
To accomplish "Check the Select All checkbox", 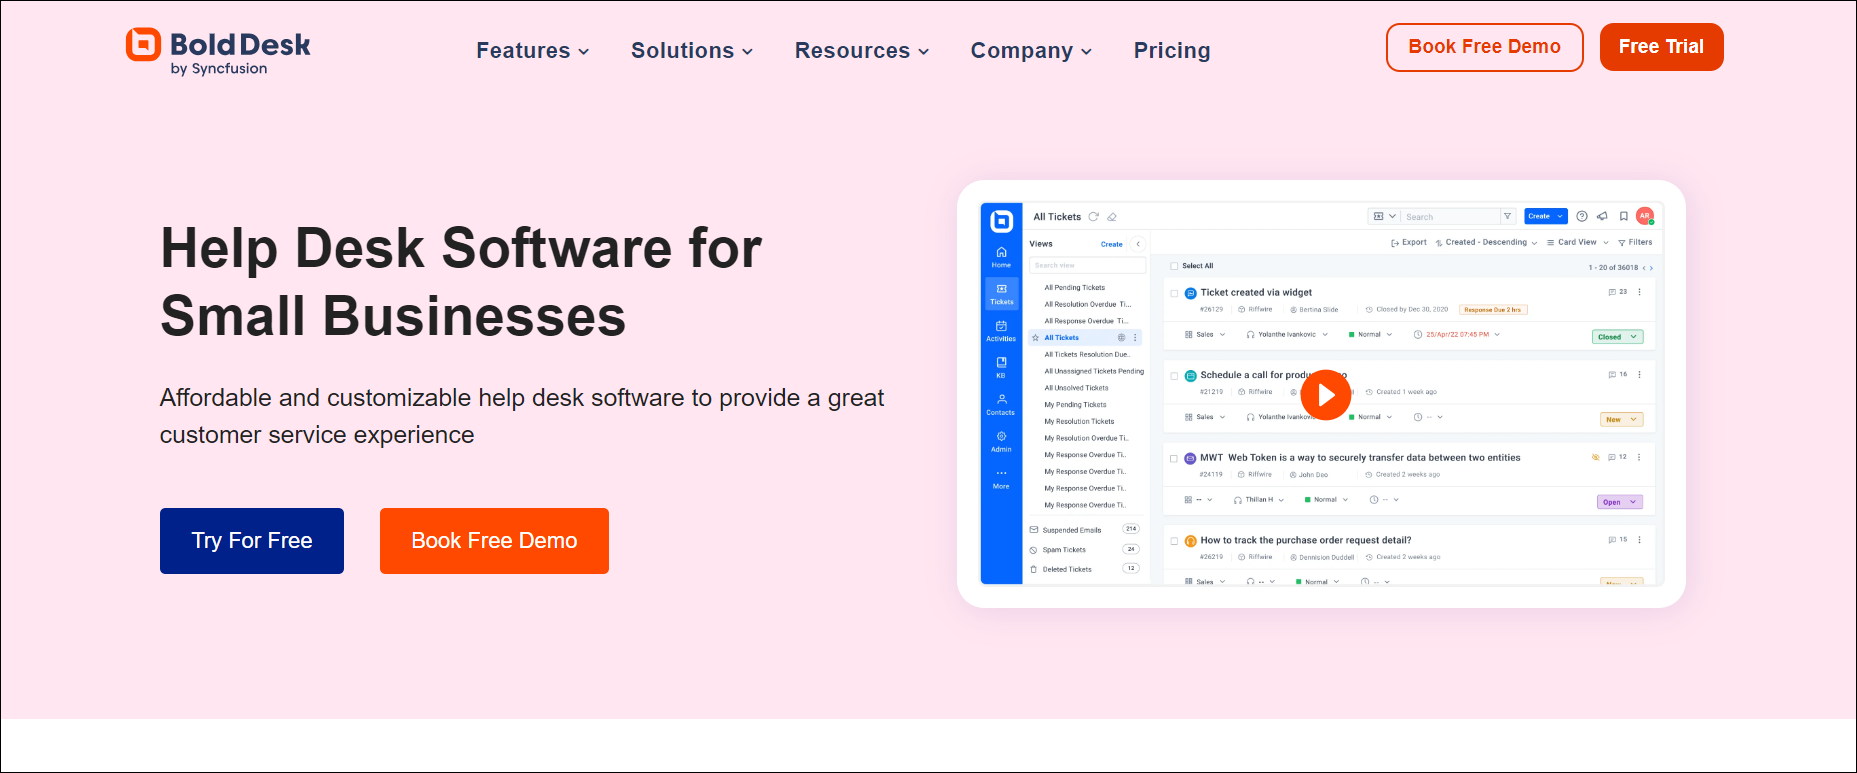I will 1174,266.
